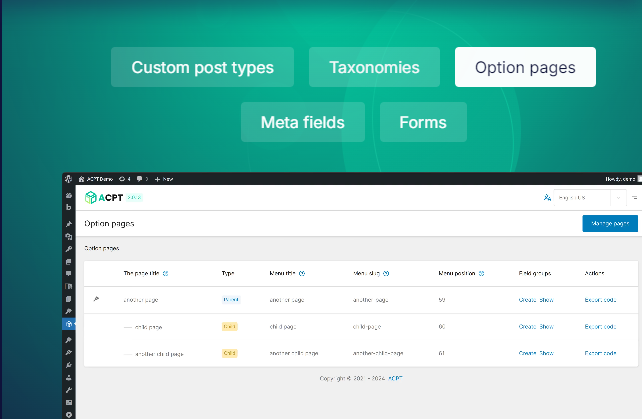Viewport: 642px width, 419px height.
Task: Select the Option pages tab
Action: [x=525, y=68]
